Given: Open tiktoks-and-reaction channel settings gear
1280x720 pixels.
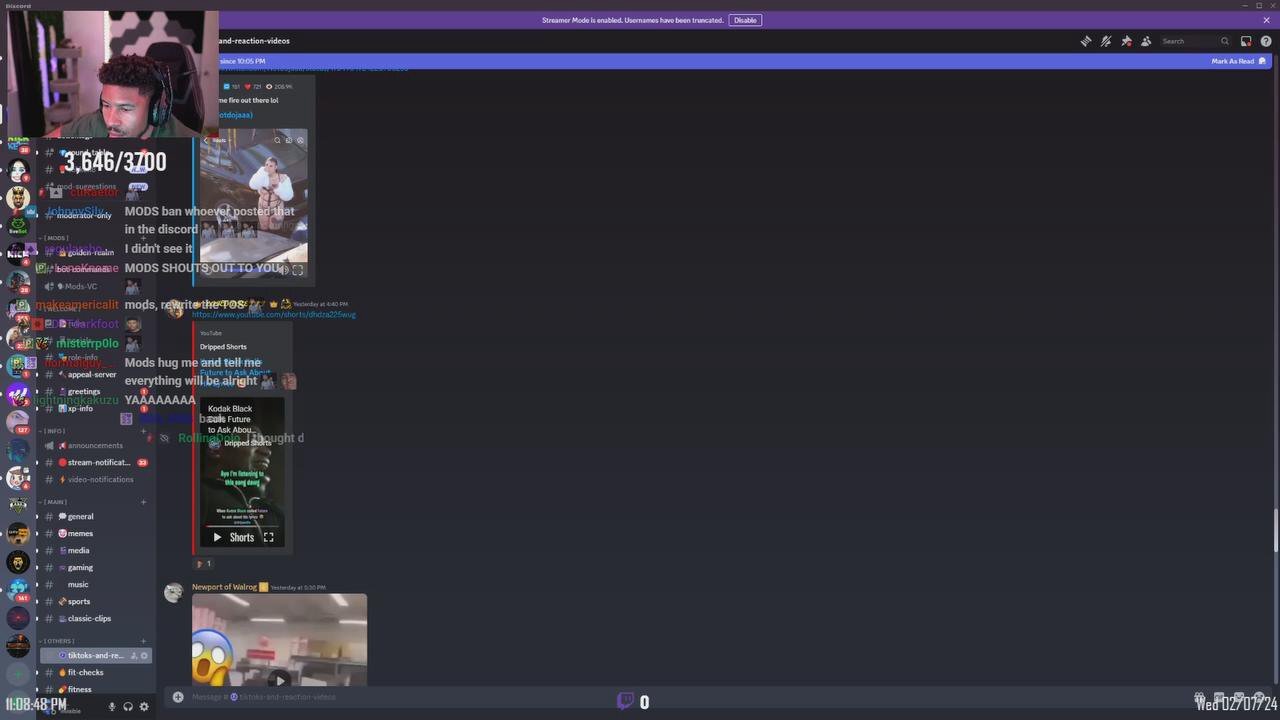Looking at the screenshot, I should [x=144, y=655].
